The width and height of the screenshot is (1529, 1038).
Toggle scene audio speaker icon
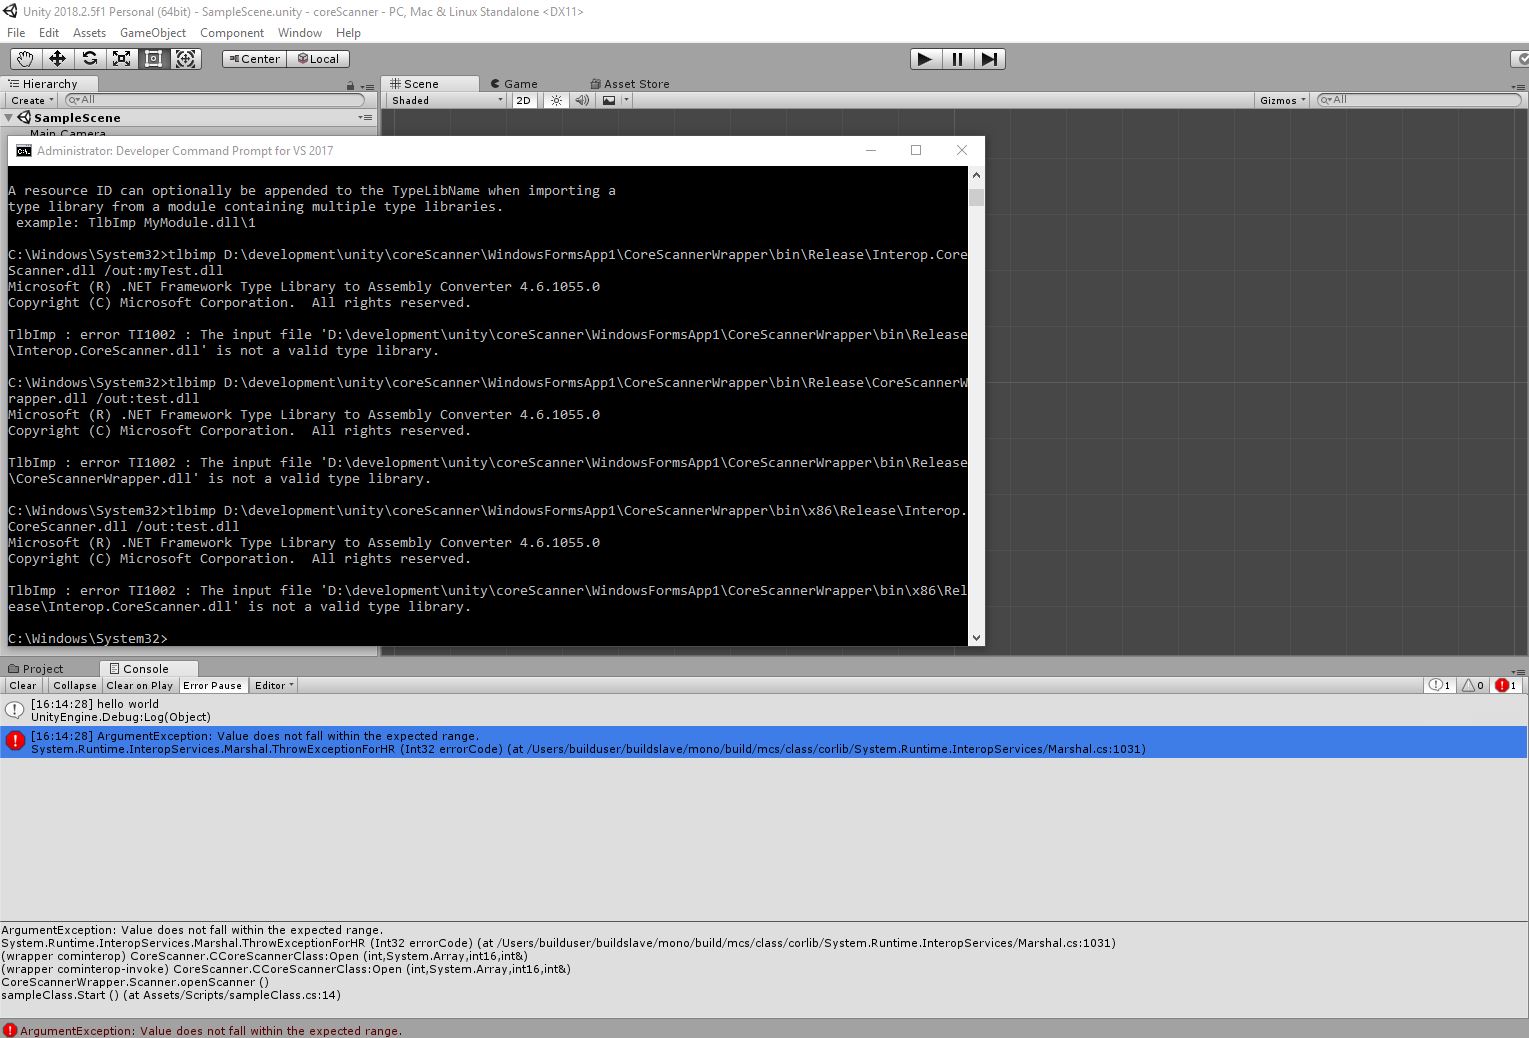pos(582,100)
